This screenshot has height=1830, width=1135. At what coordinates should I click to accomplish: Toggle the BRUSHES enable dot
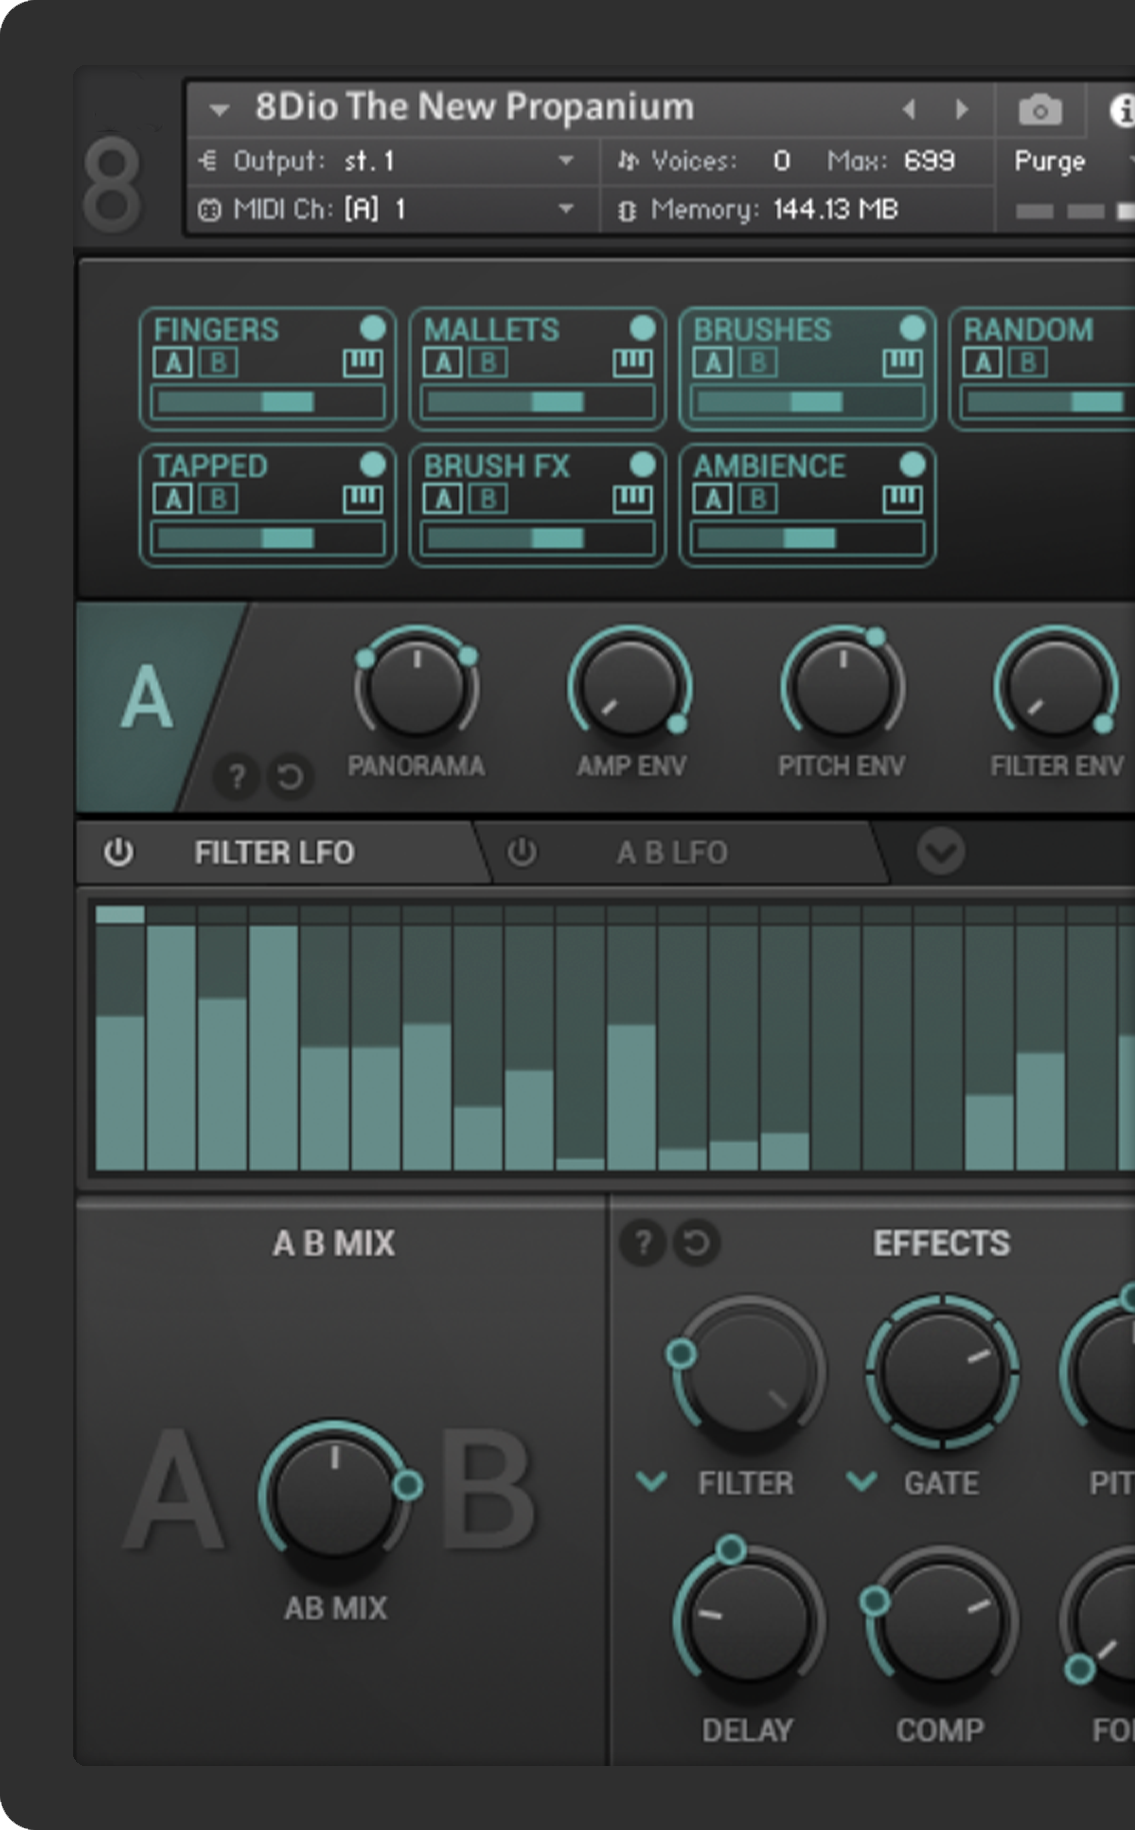click(x=912, y=328)
